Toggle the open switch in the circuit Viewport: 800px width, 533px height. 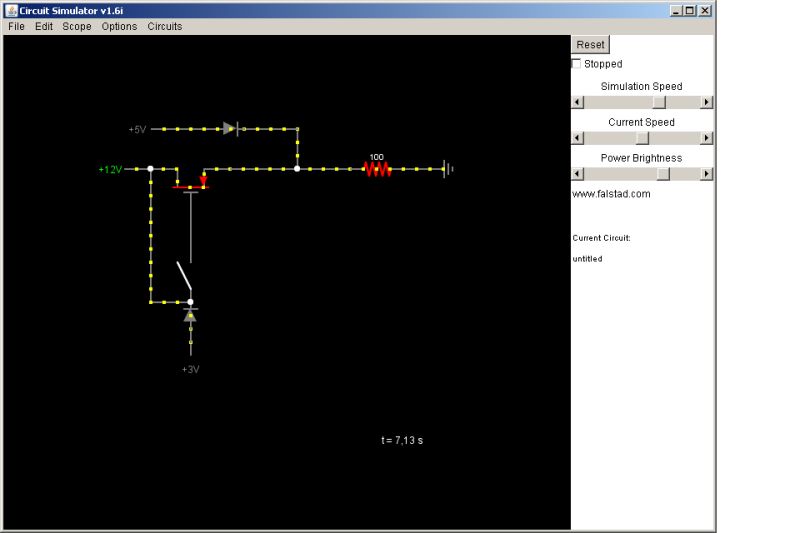click(x=184, y=275)
